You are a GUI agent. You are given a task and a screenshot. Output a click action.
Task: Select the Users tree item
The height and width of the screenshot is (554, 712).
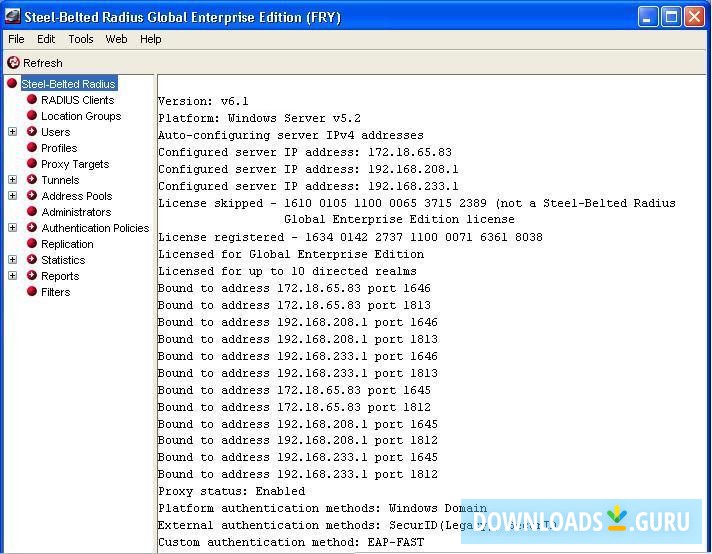(x=56, y=132)
